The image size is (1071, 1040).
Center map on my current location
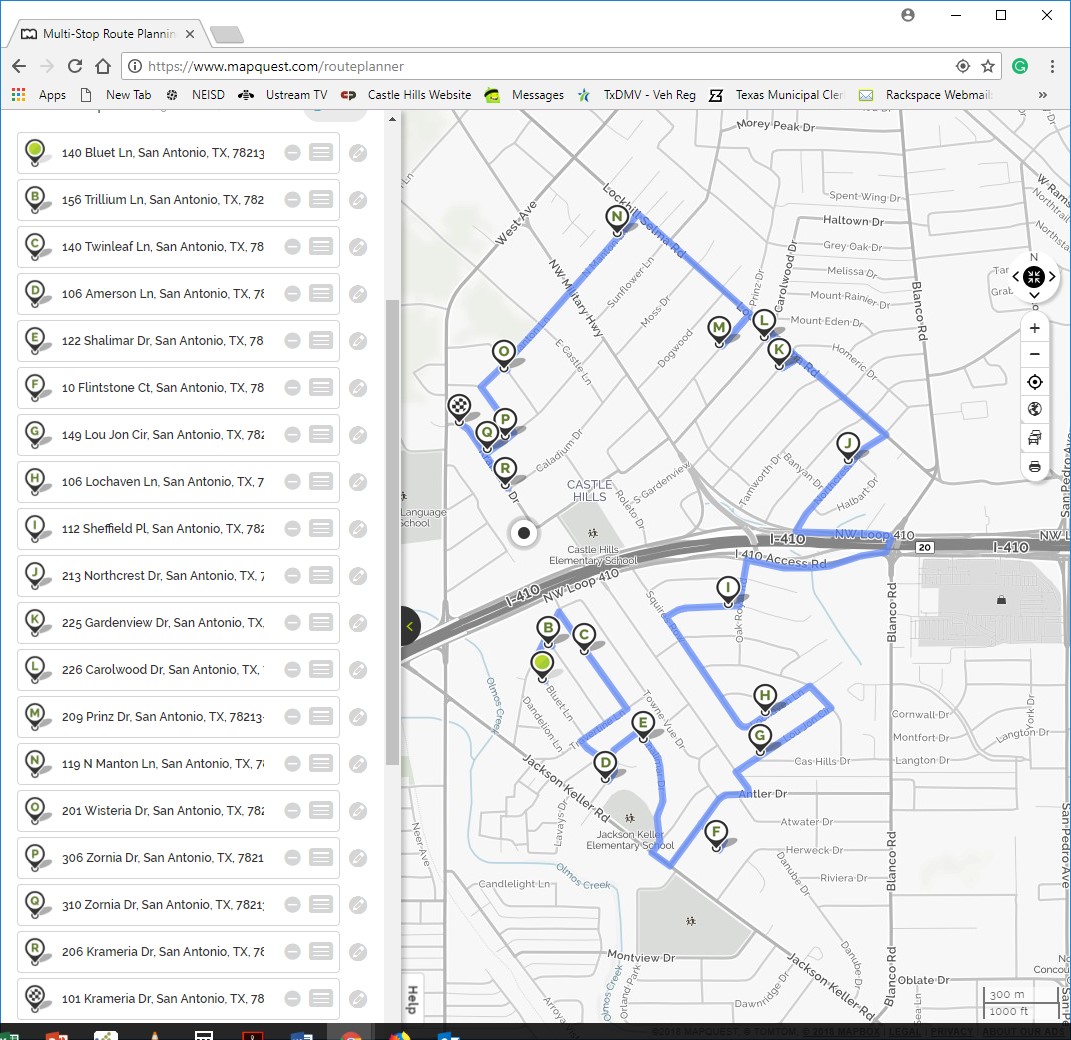[x=1034, y=382]
